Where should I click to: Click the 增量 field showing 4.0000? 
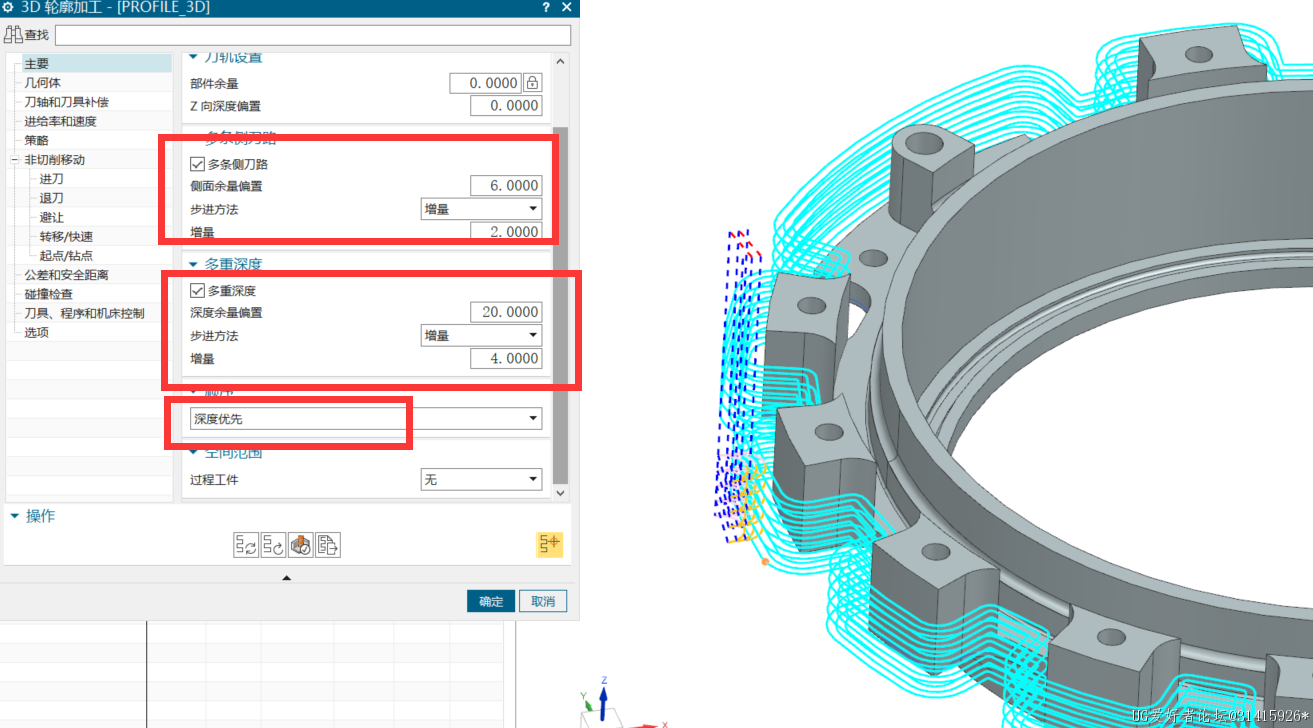pyautogui.click(x=506, y=358)
